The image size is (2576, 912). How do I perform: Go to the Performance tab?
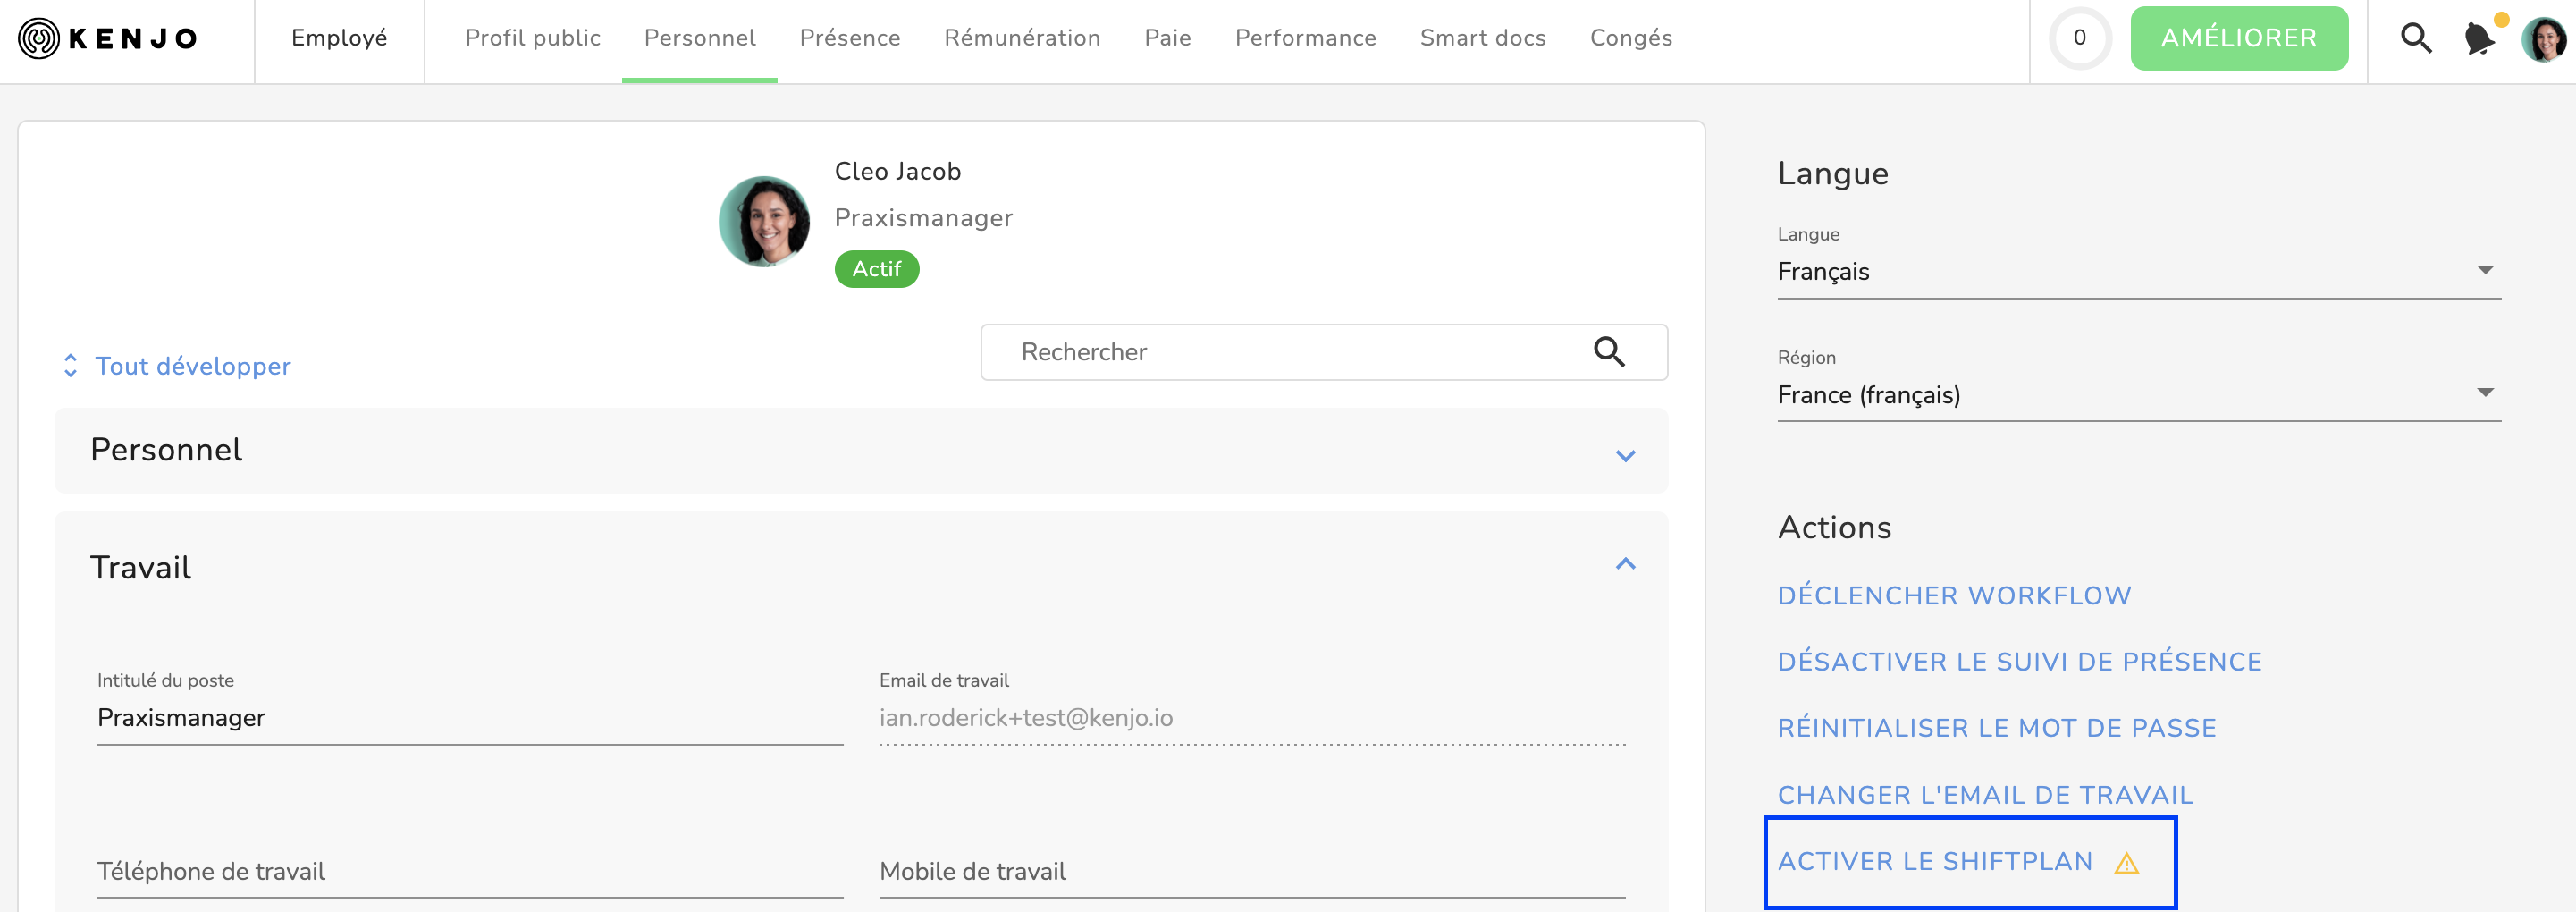[1306, 38]
